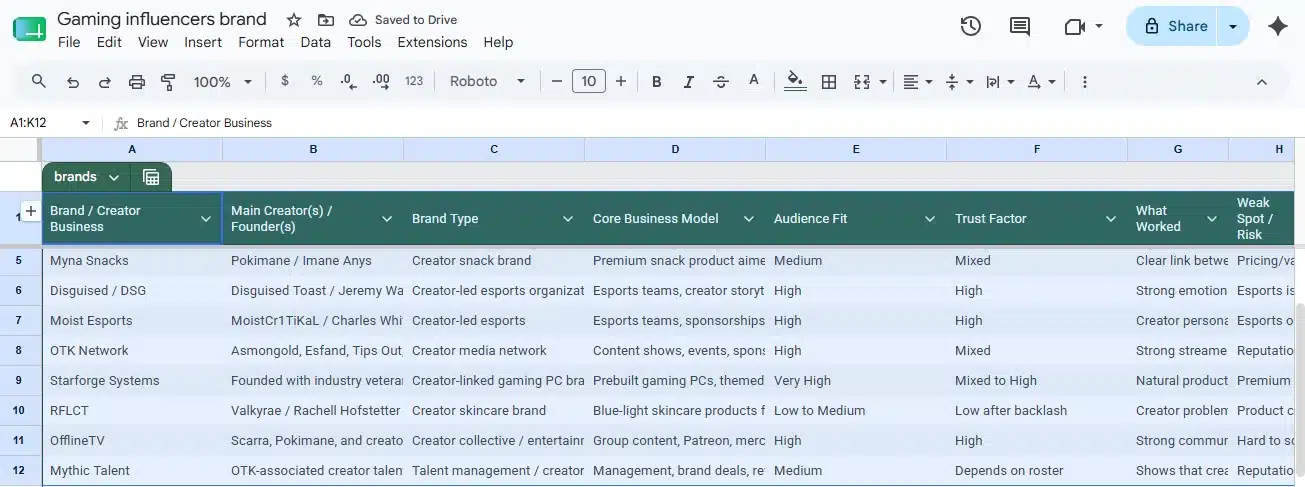Open the more toolbar options menu
Image resolution: width=1305 pixels, height=487 pixels.
click(1084, 82)
